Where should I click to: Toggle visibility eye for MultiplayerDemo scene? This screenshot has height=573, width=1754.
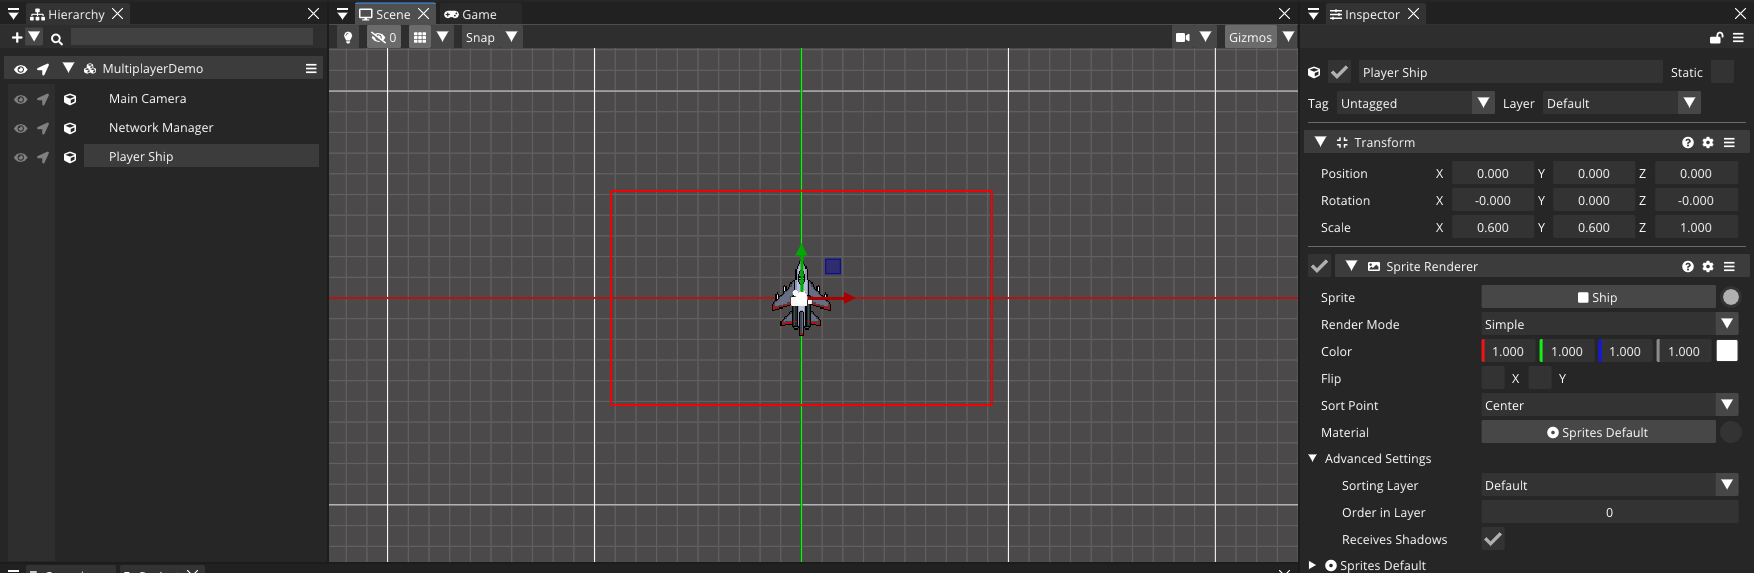click(x=20, y=69)
